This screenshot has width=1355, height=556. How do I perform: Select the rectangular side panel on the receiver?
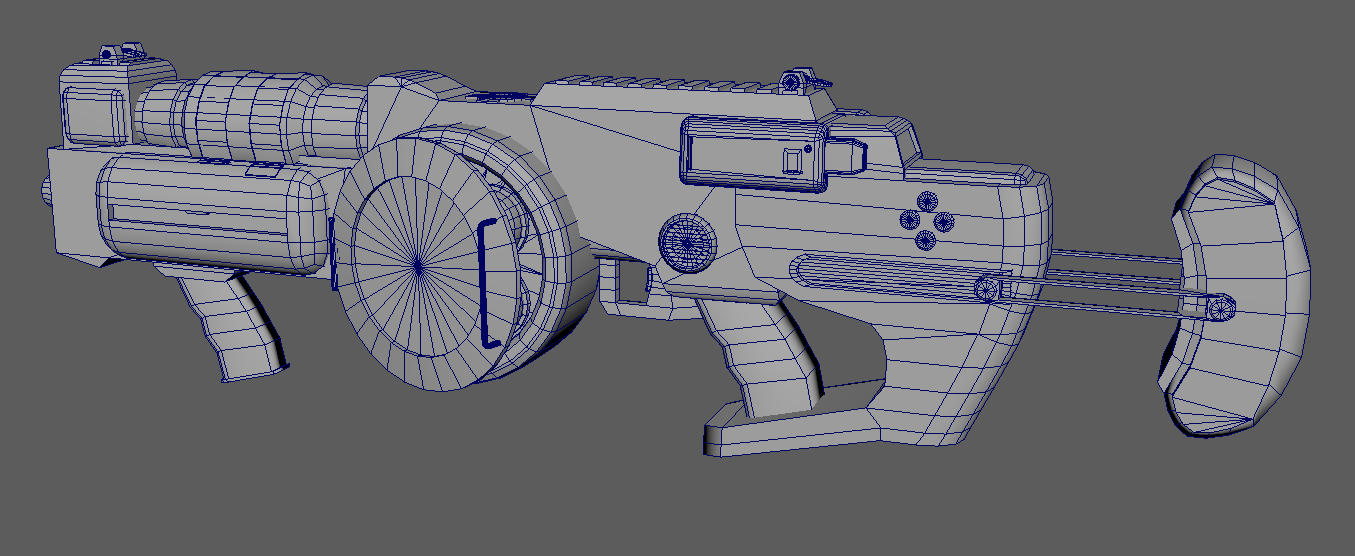[755, 153]
